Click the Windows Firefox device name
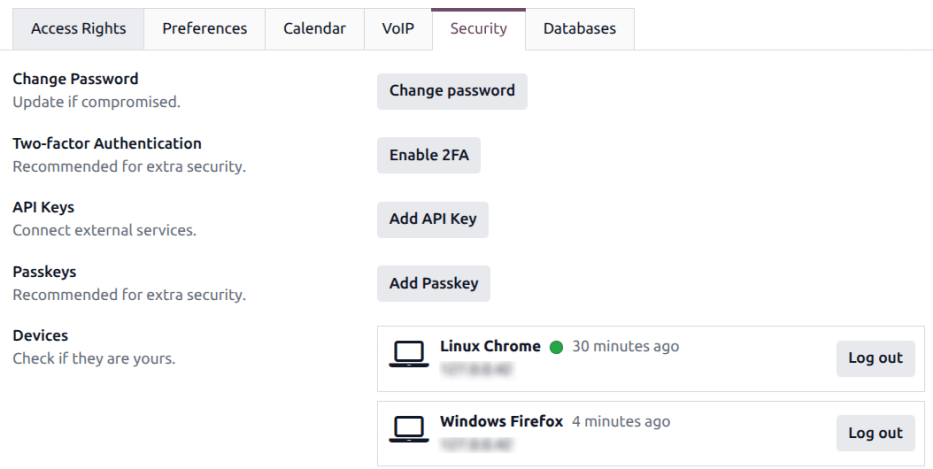The width and height of the screenshot is (933, 469). 501,421
